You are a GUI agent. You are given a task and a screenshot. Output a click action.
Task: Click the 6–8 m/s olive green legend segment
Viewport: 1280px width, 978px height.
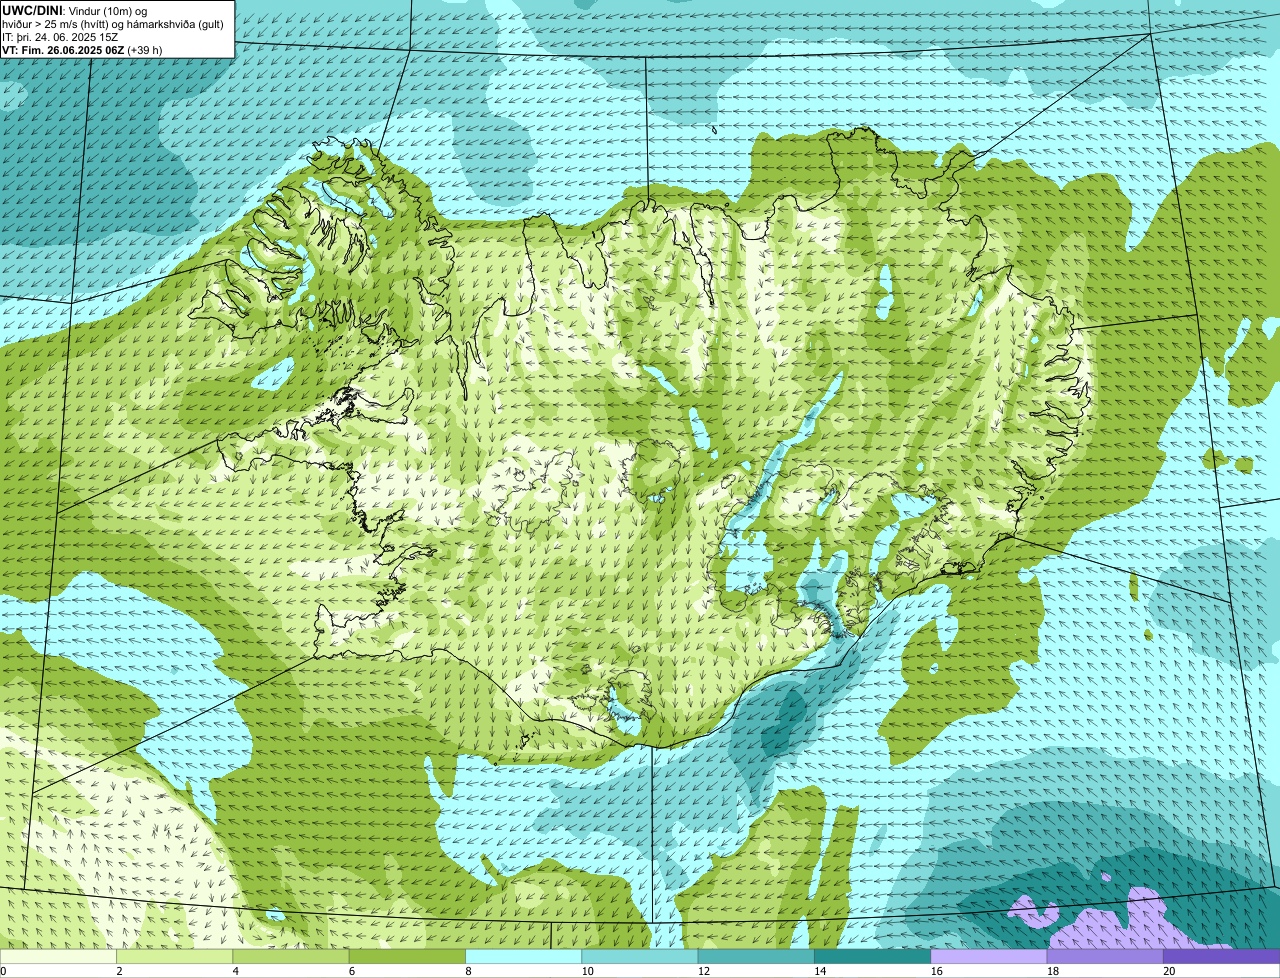[407, 957]
